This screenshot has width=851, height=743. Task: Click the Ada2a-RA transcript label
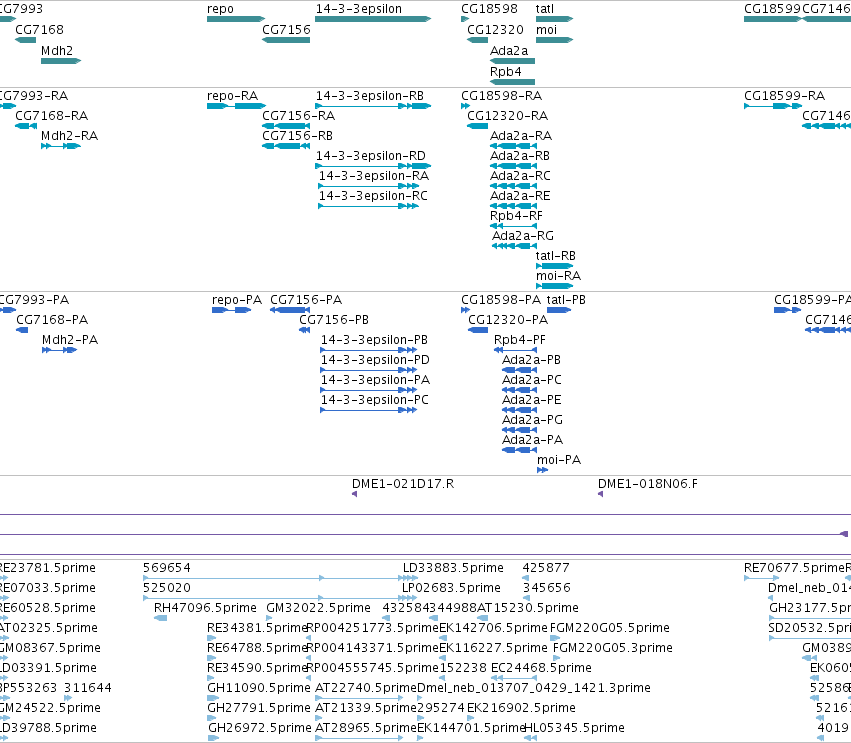521,136
